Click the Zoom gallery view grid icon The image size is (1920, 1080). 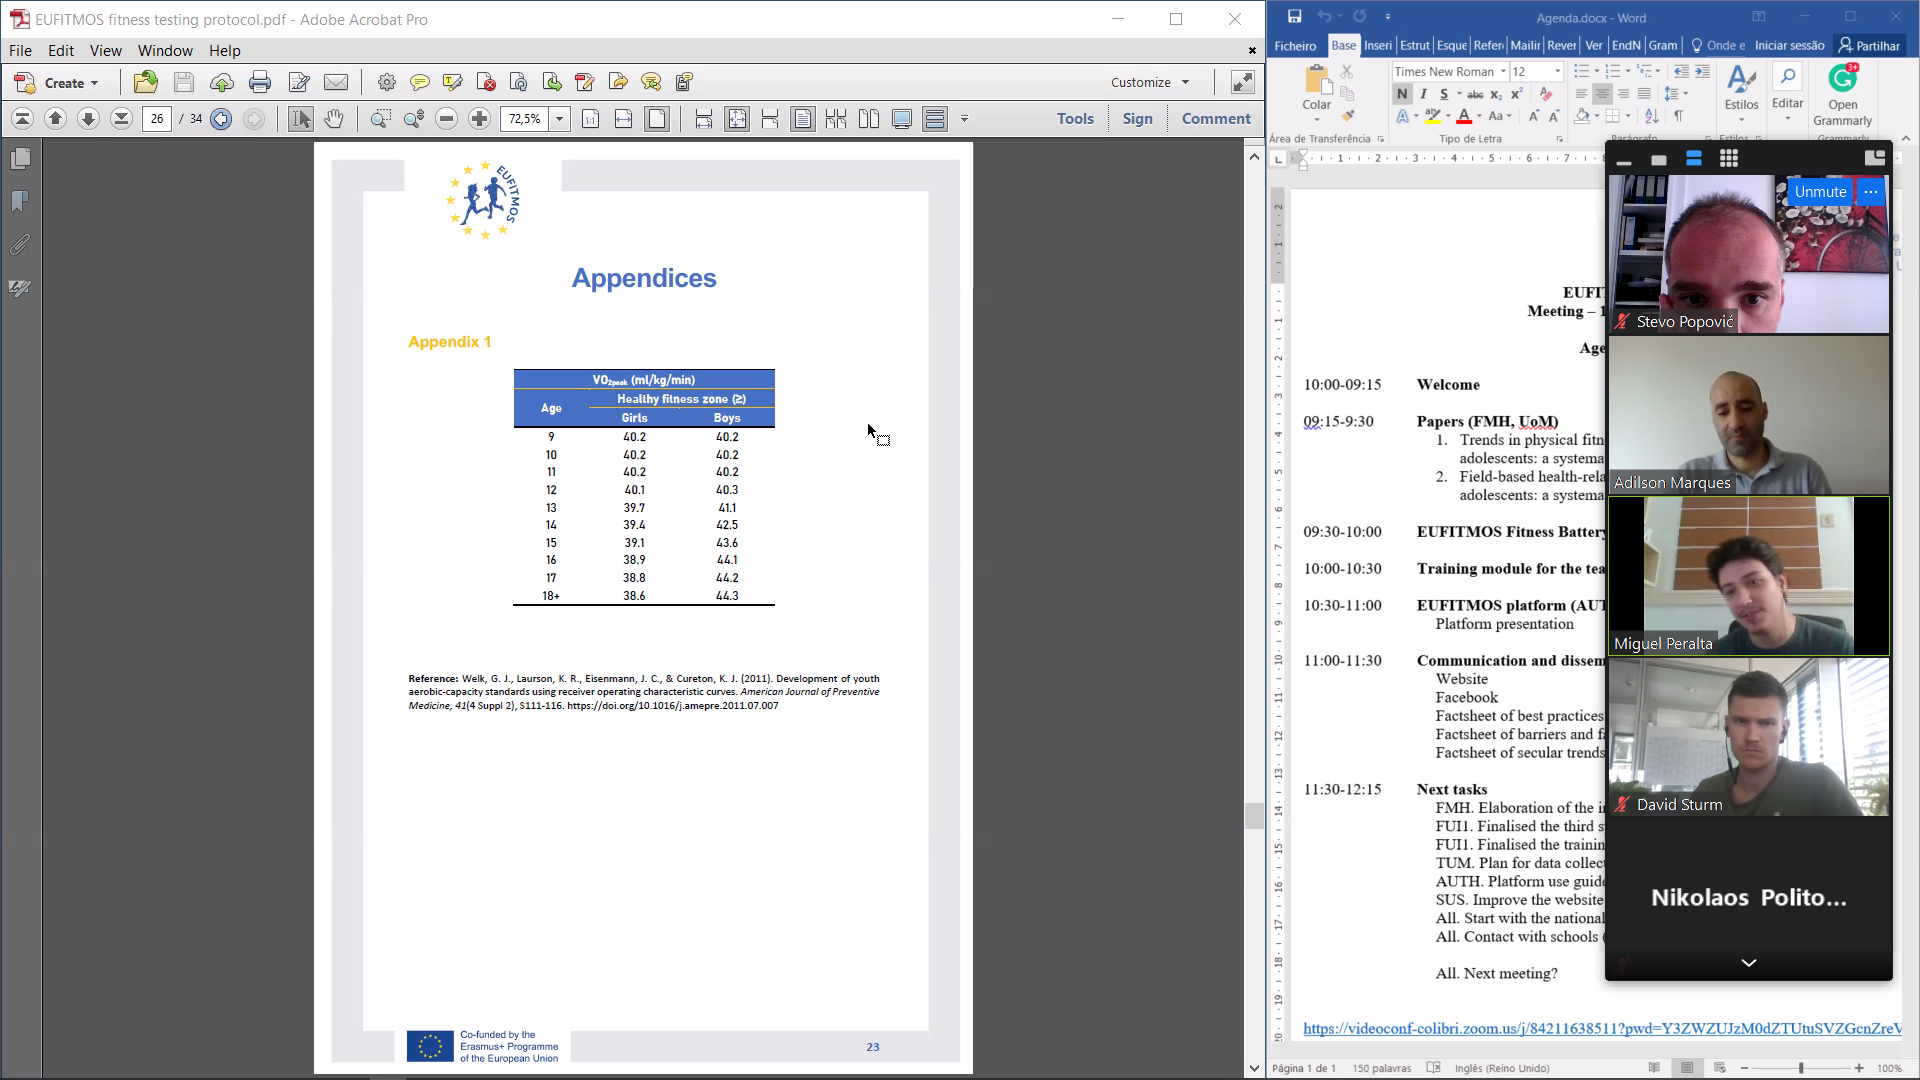tap(1729, 159)
